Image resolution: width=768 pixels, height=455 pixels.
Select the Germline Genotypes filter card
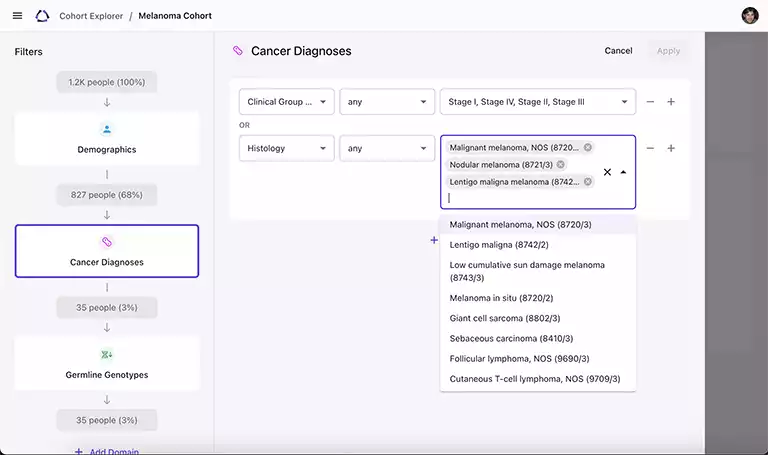click(x=107, y=364)
